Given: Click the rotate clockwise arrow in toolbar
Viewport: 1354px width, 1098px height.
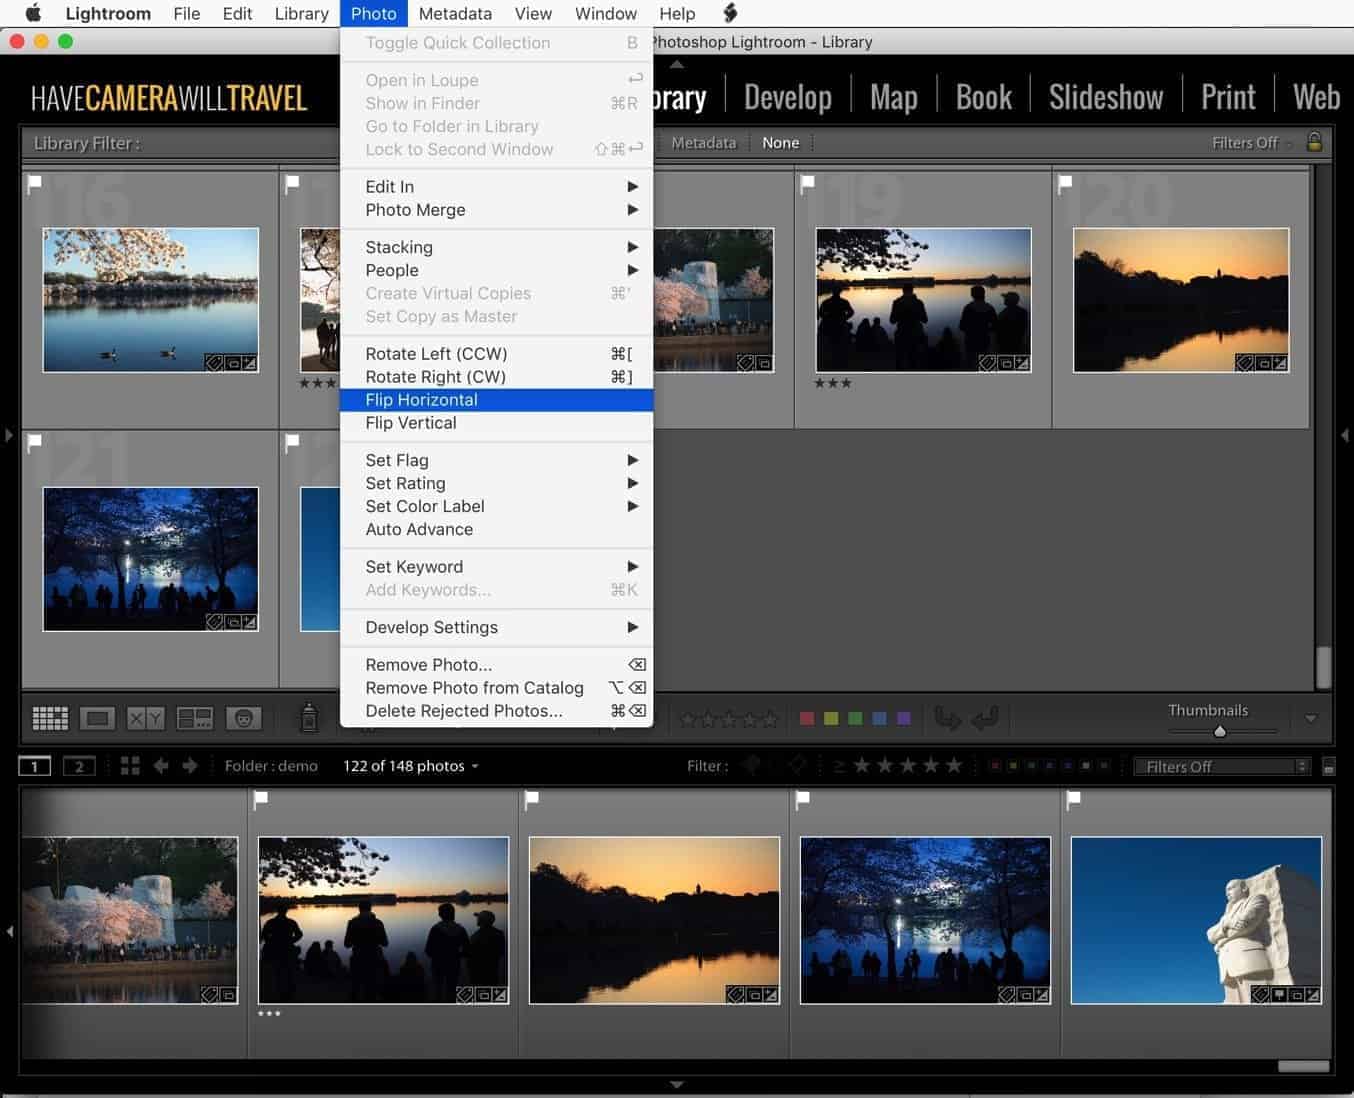Looking at the screenshot, I should 985,718.
